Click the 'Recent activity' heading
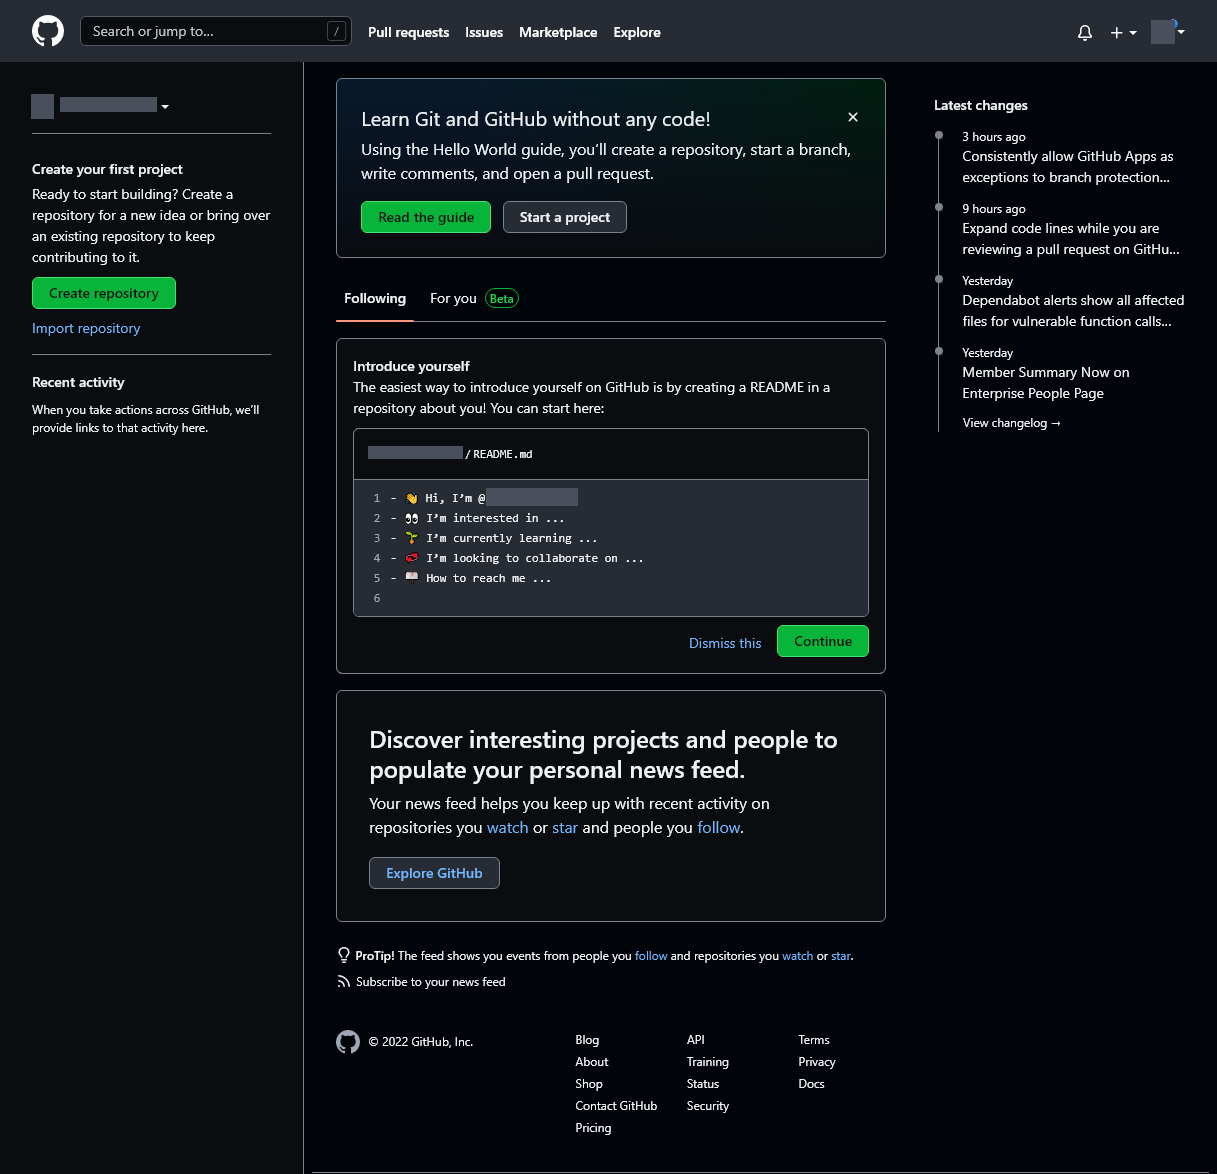Viewport: 1217px width, 1174px height. click(x=78, y=382)
